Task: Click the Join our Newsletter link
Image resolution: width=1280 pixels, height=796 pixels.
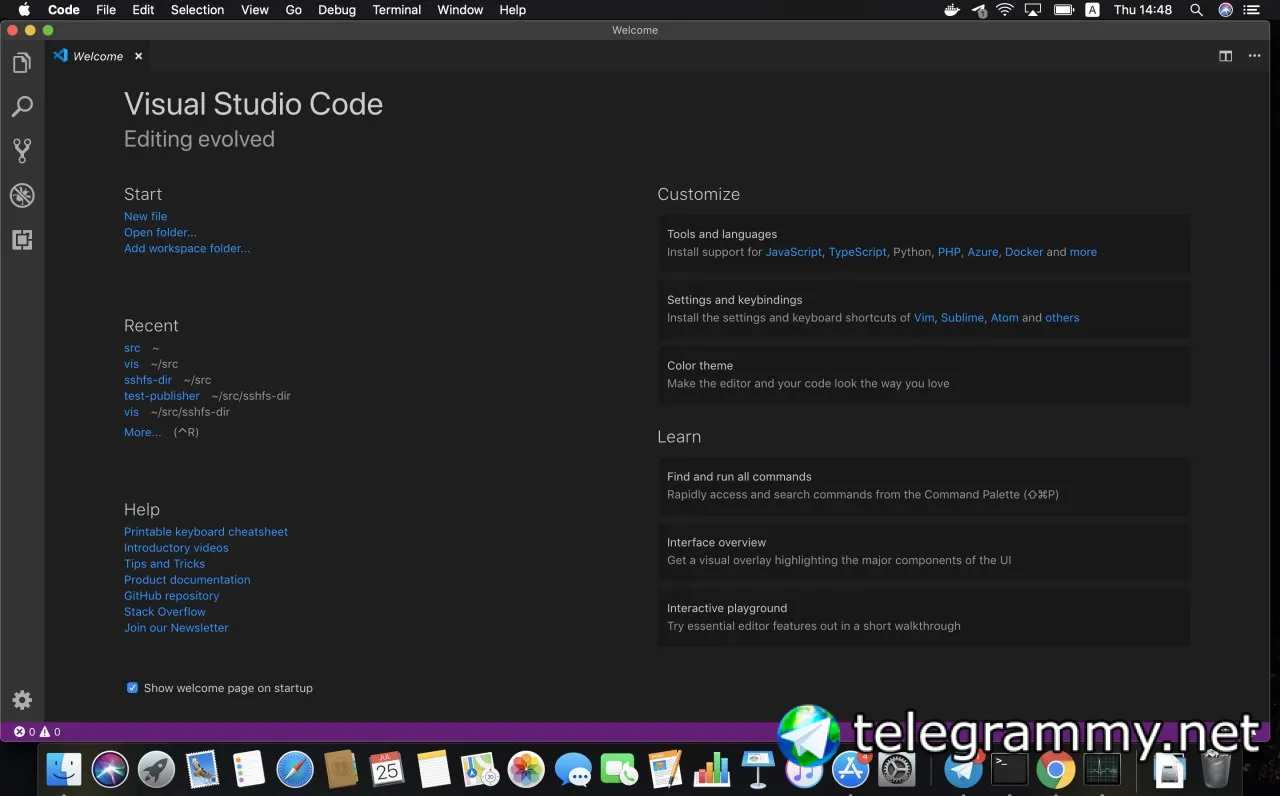Action: point(176,628)
